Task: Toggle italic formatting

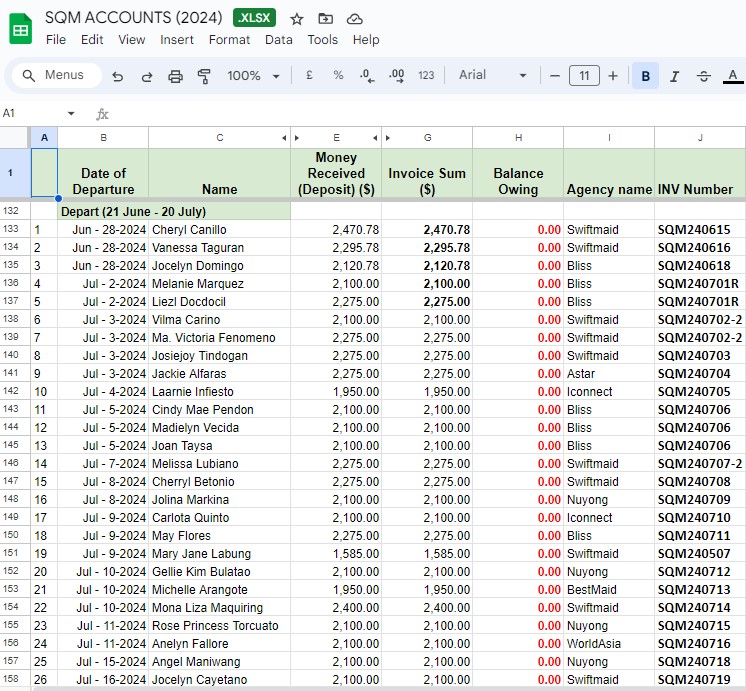Action: pyautogui.click(x=674, y=76)
